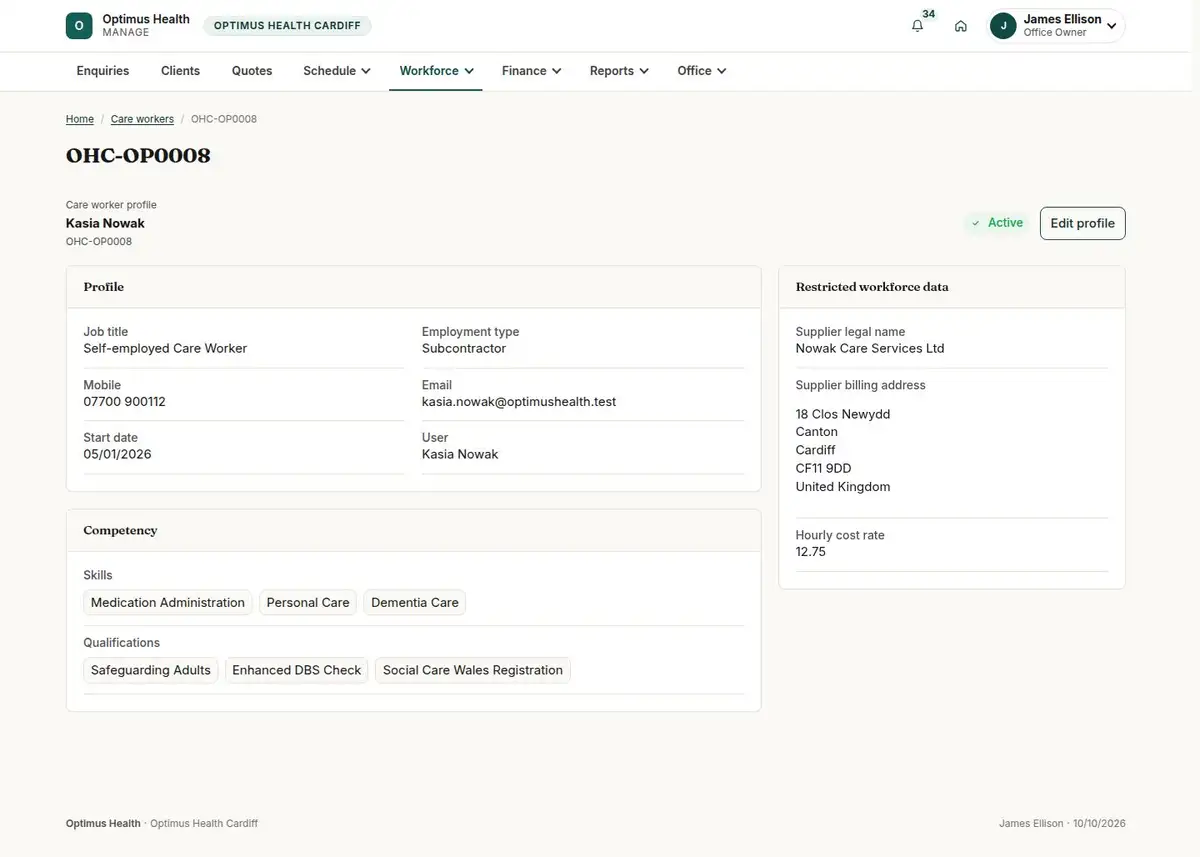Select the hourly cost rate 12.75
The width and height of the screenshot is (1200, 857).
pos(811,552)
